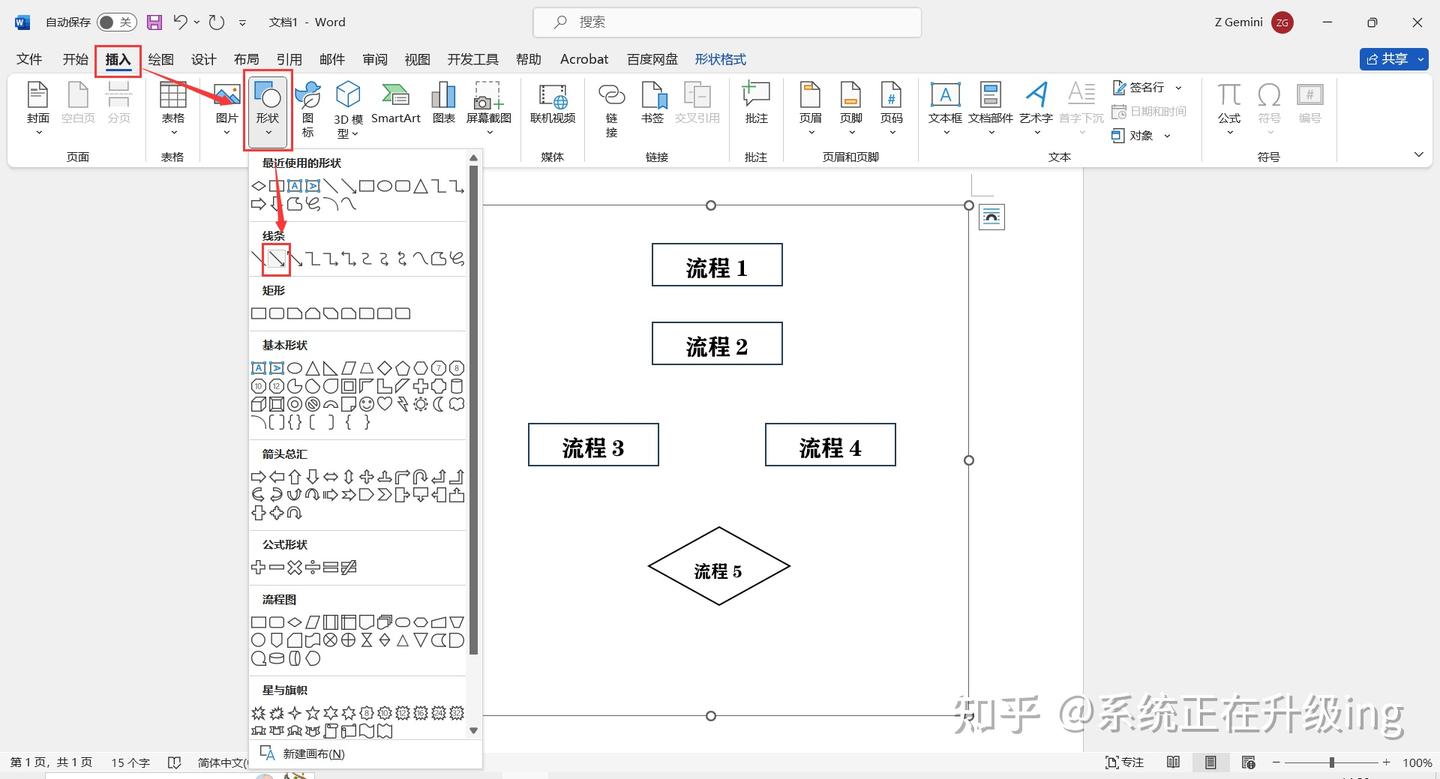1440x779 pixels.
Task: Open the 形状格式 shape format tab
Action: coord(719,59)
